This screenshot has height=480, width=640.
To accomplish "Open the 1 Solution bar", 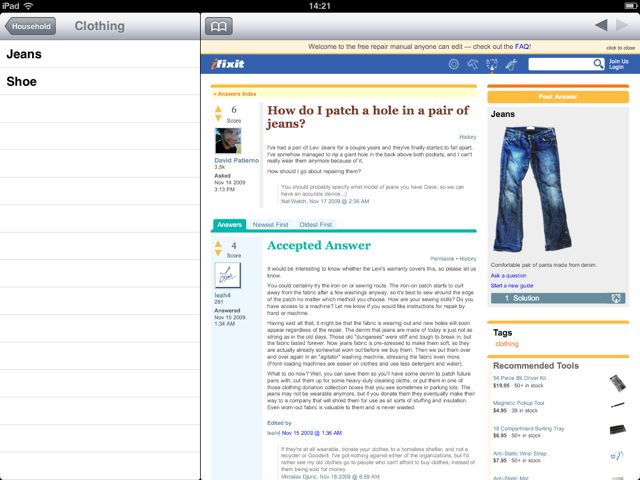I will [x=558, y=298].
